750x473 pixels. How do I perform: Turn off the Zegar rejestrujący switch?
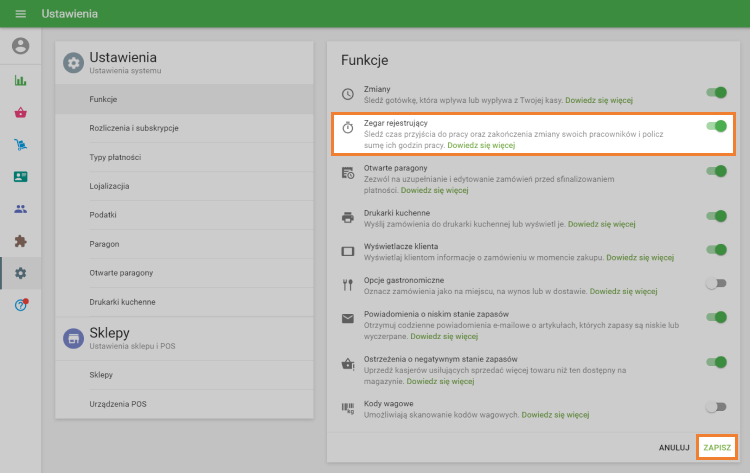(x=716, y=126)
